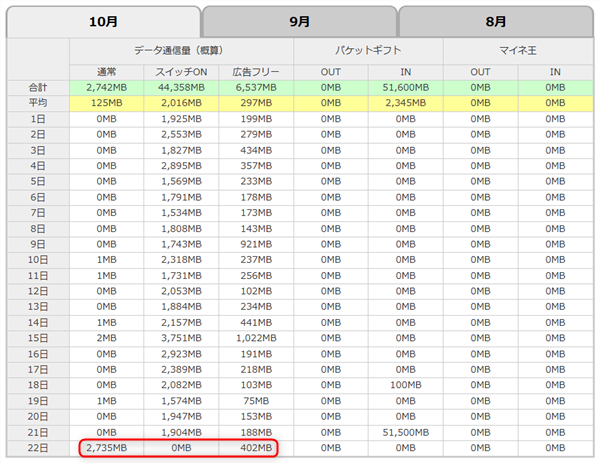The image size is (600, 463).
Task: Select the 51,600MB total gift cell
Action: 405,87
